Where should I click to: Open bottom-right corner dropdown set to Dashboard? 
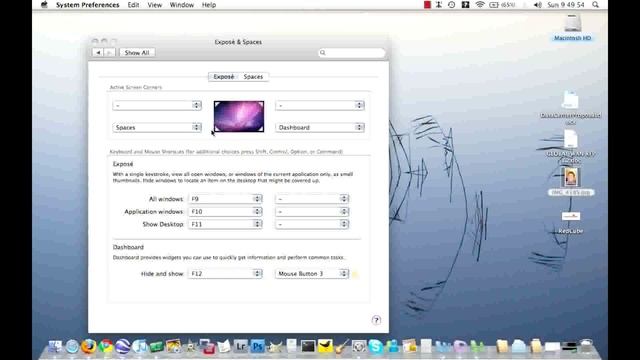[x=320, y=127]
